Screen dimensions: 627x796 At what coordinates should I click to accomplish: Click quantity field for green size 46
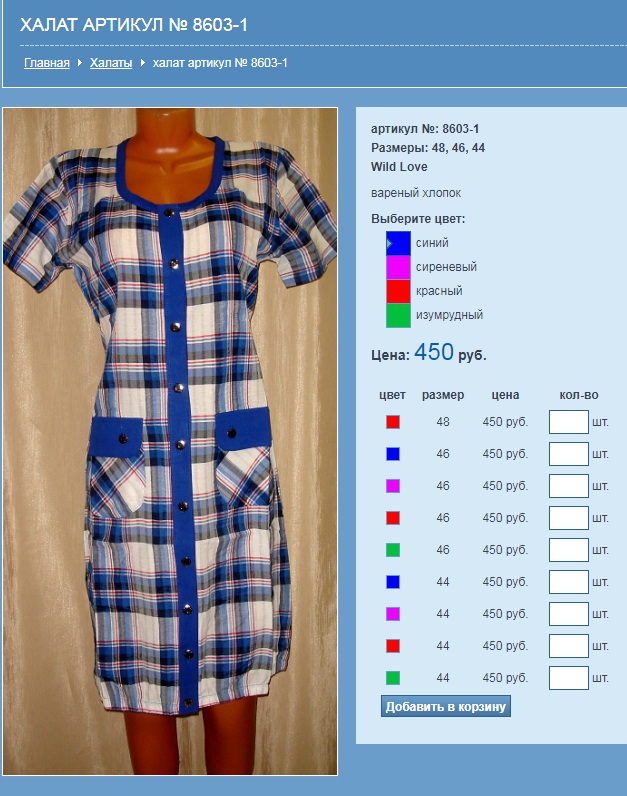point(569,550)
